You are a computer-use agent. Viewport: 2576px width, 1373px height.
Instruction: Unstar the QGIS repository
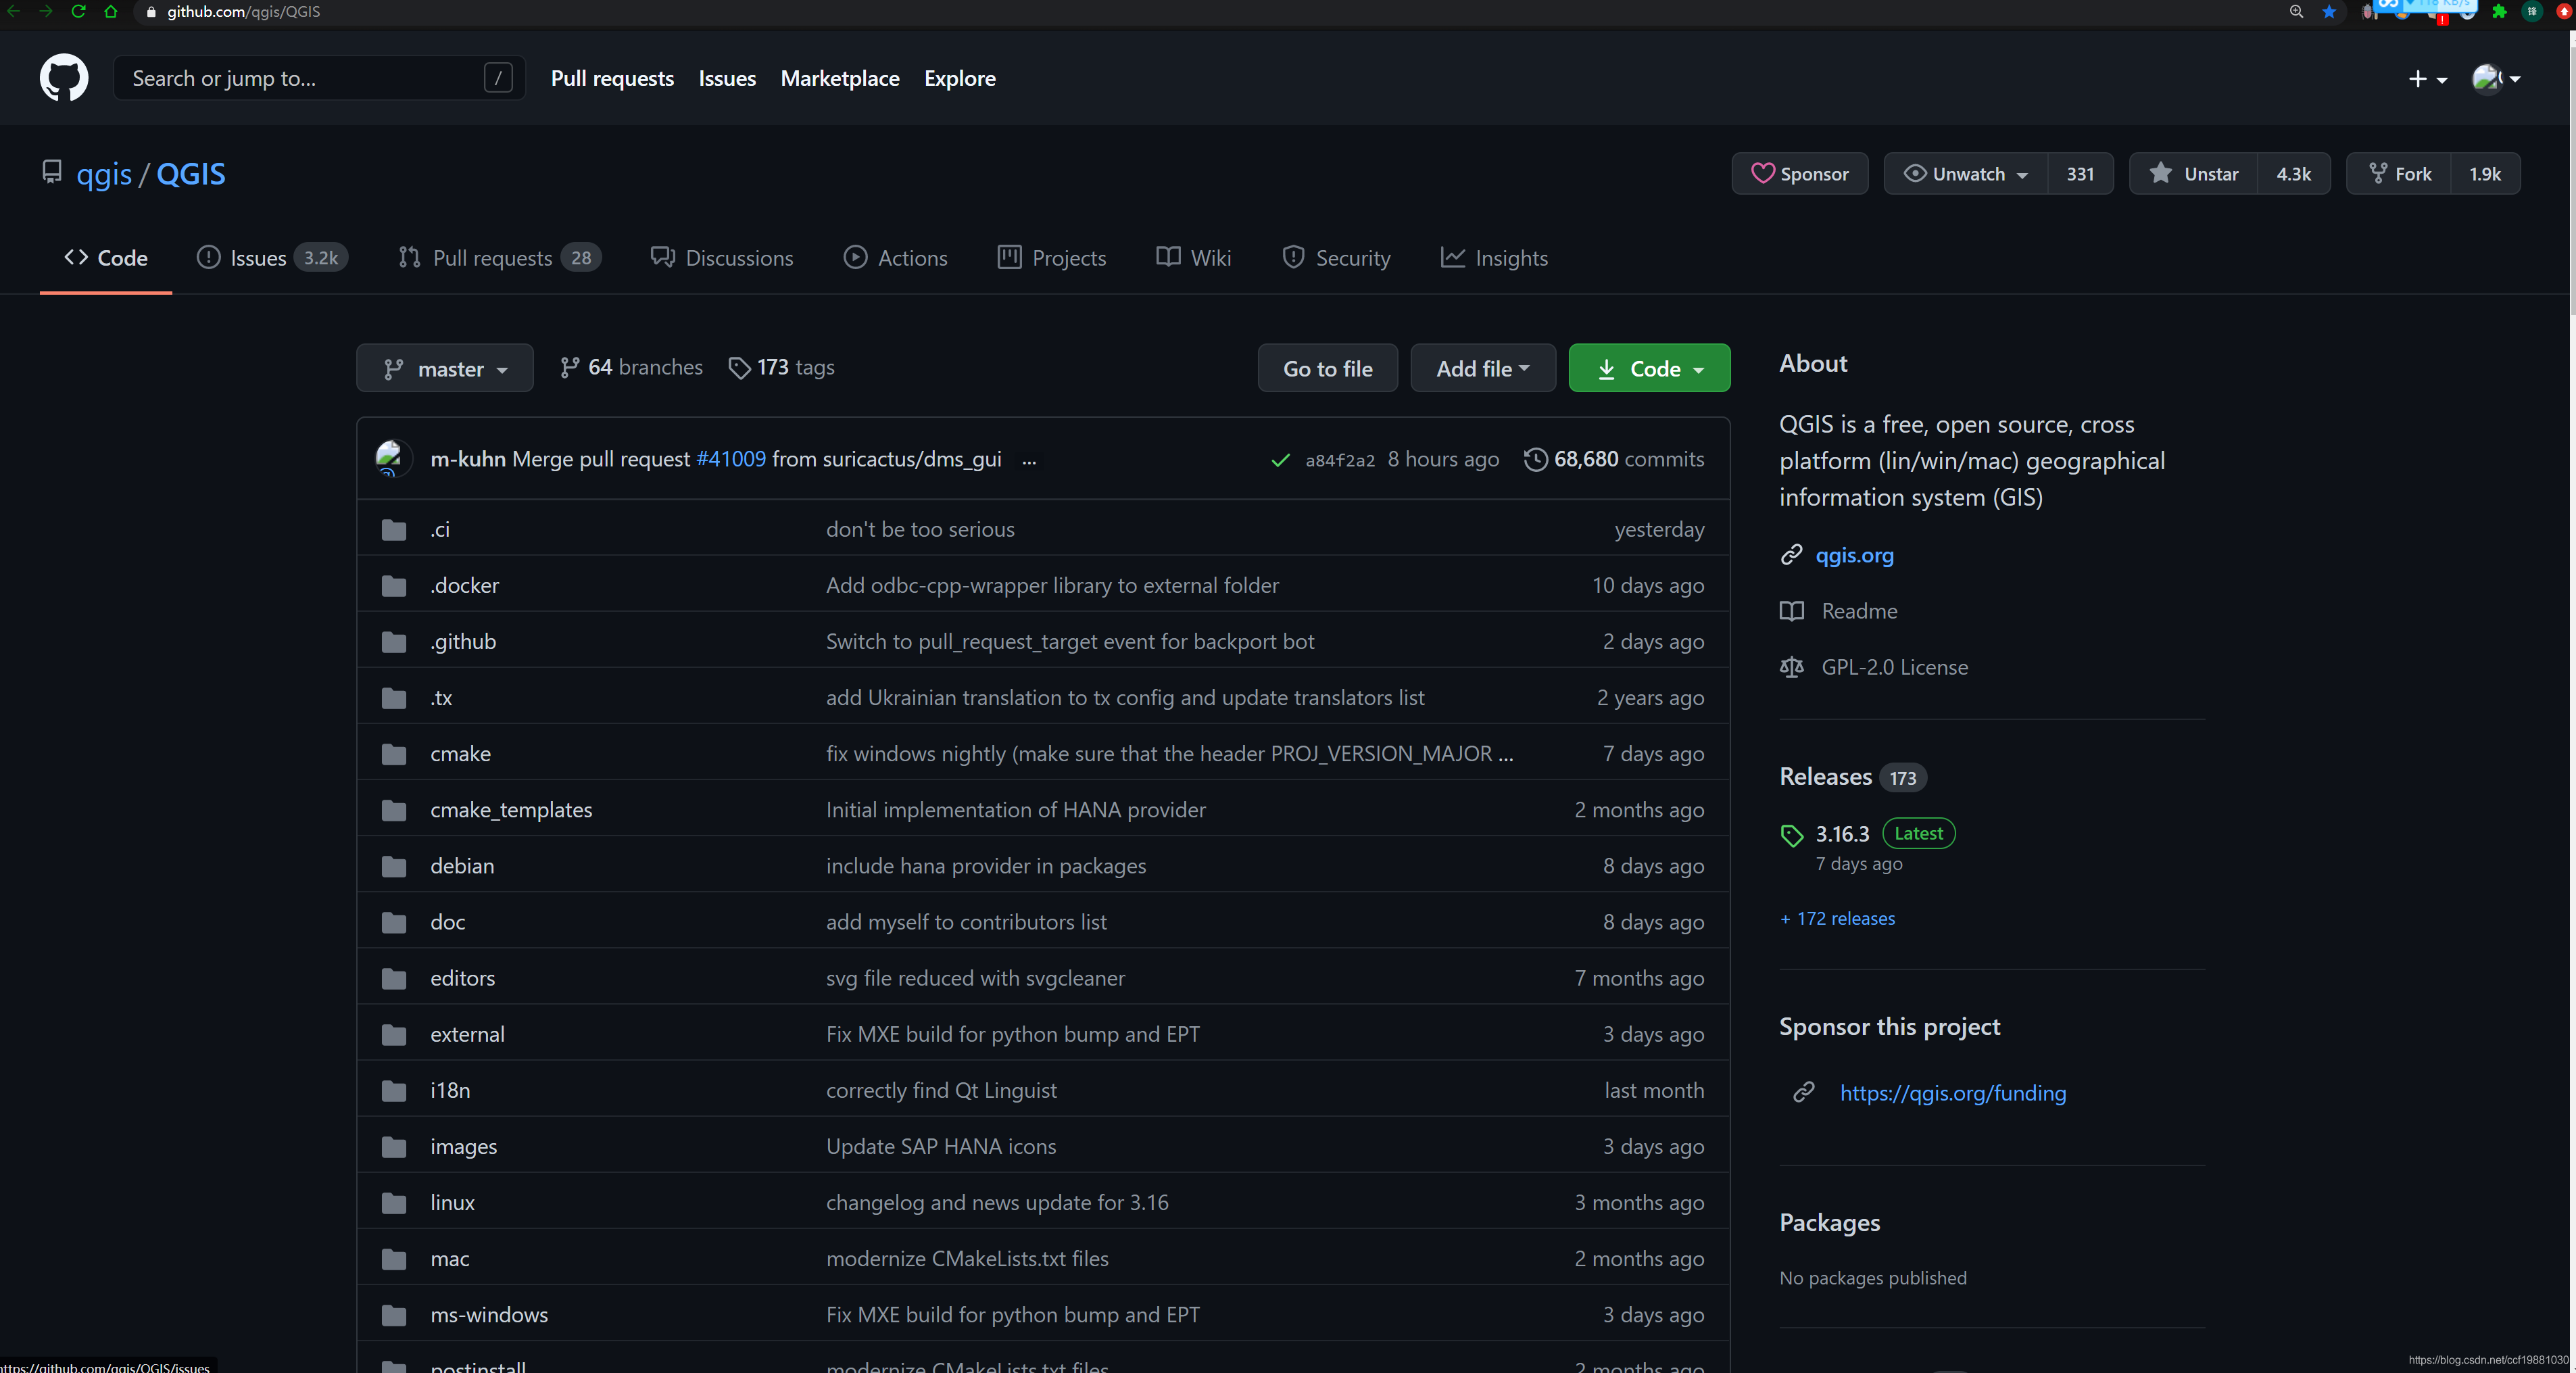pos(2194,174)
